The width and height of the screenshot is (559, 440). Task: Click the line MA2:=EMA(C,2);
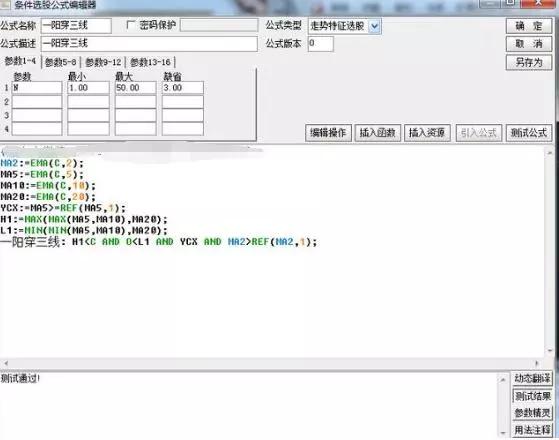(x=42, y=163)
